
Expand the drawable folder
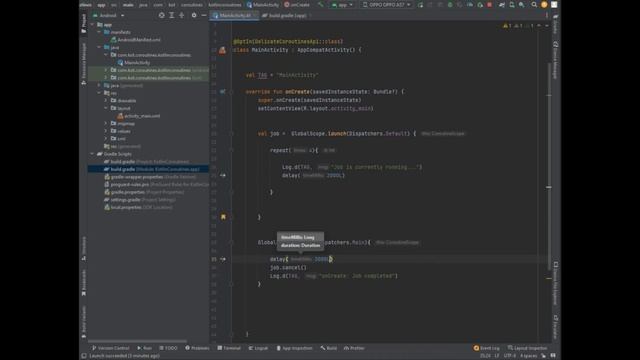(x=106, y=100)
